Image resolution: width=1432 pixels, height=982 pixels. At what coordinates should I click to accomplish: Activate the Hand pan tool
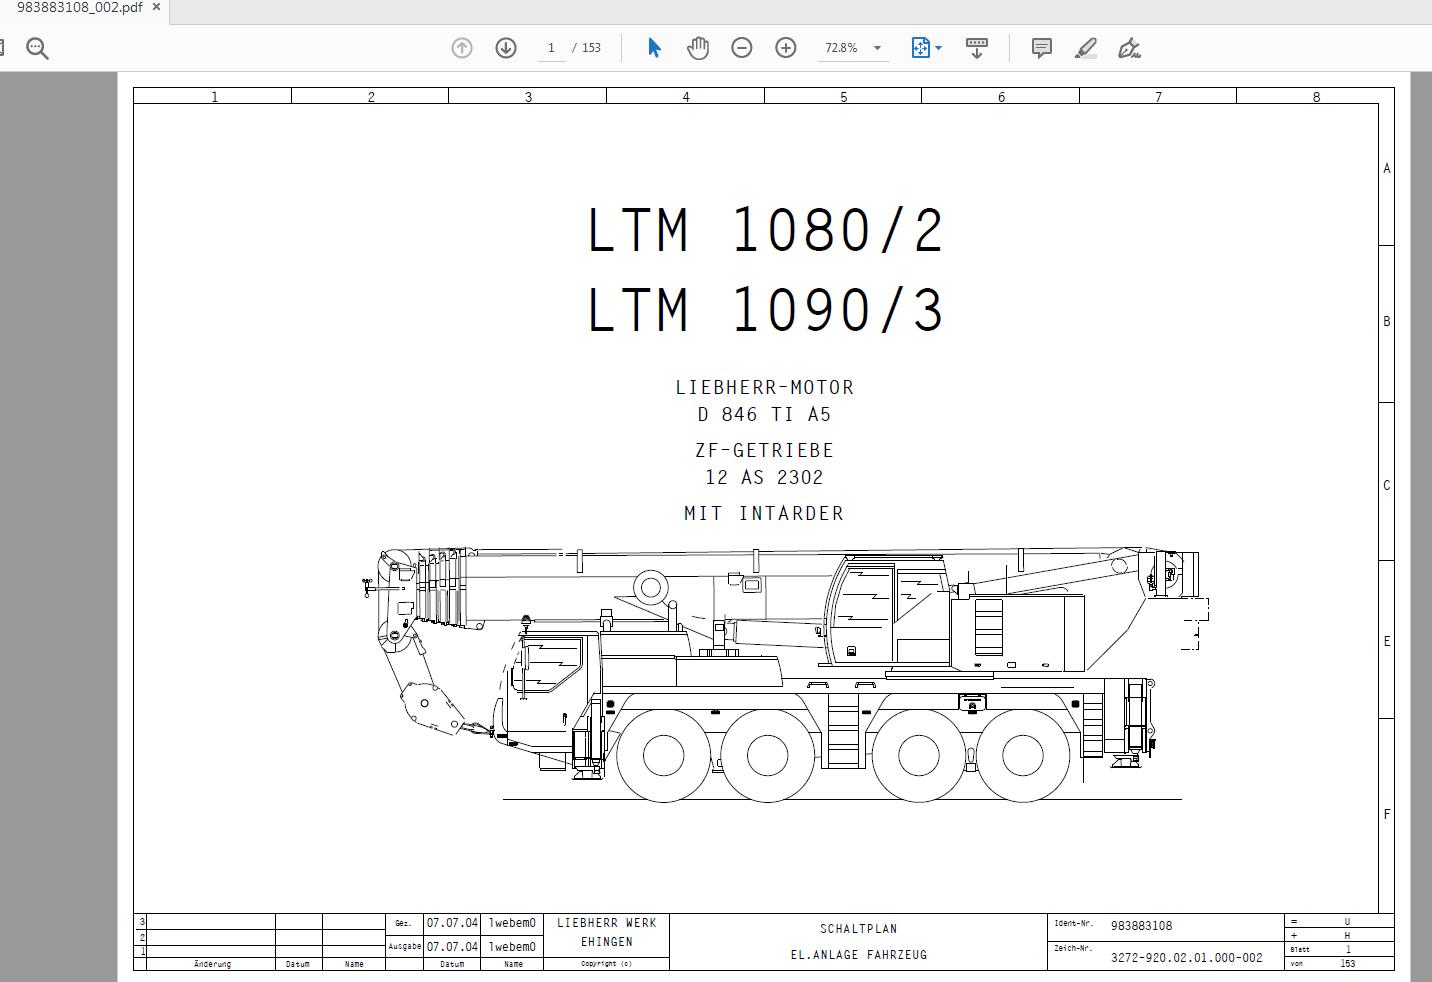[697, 48]
